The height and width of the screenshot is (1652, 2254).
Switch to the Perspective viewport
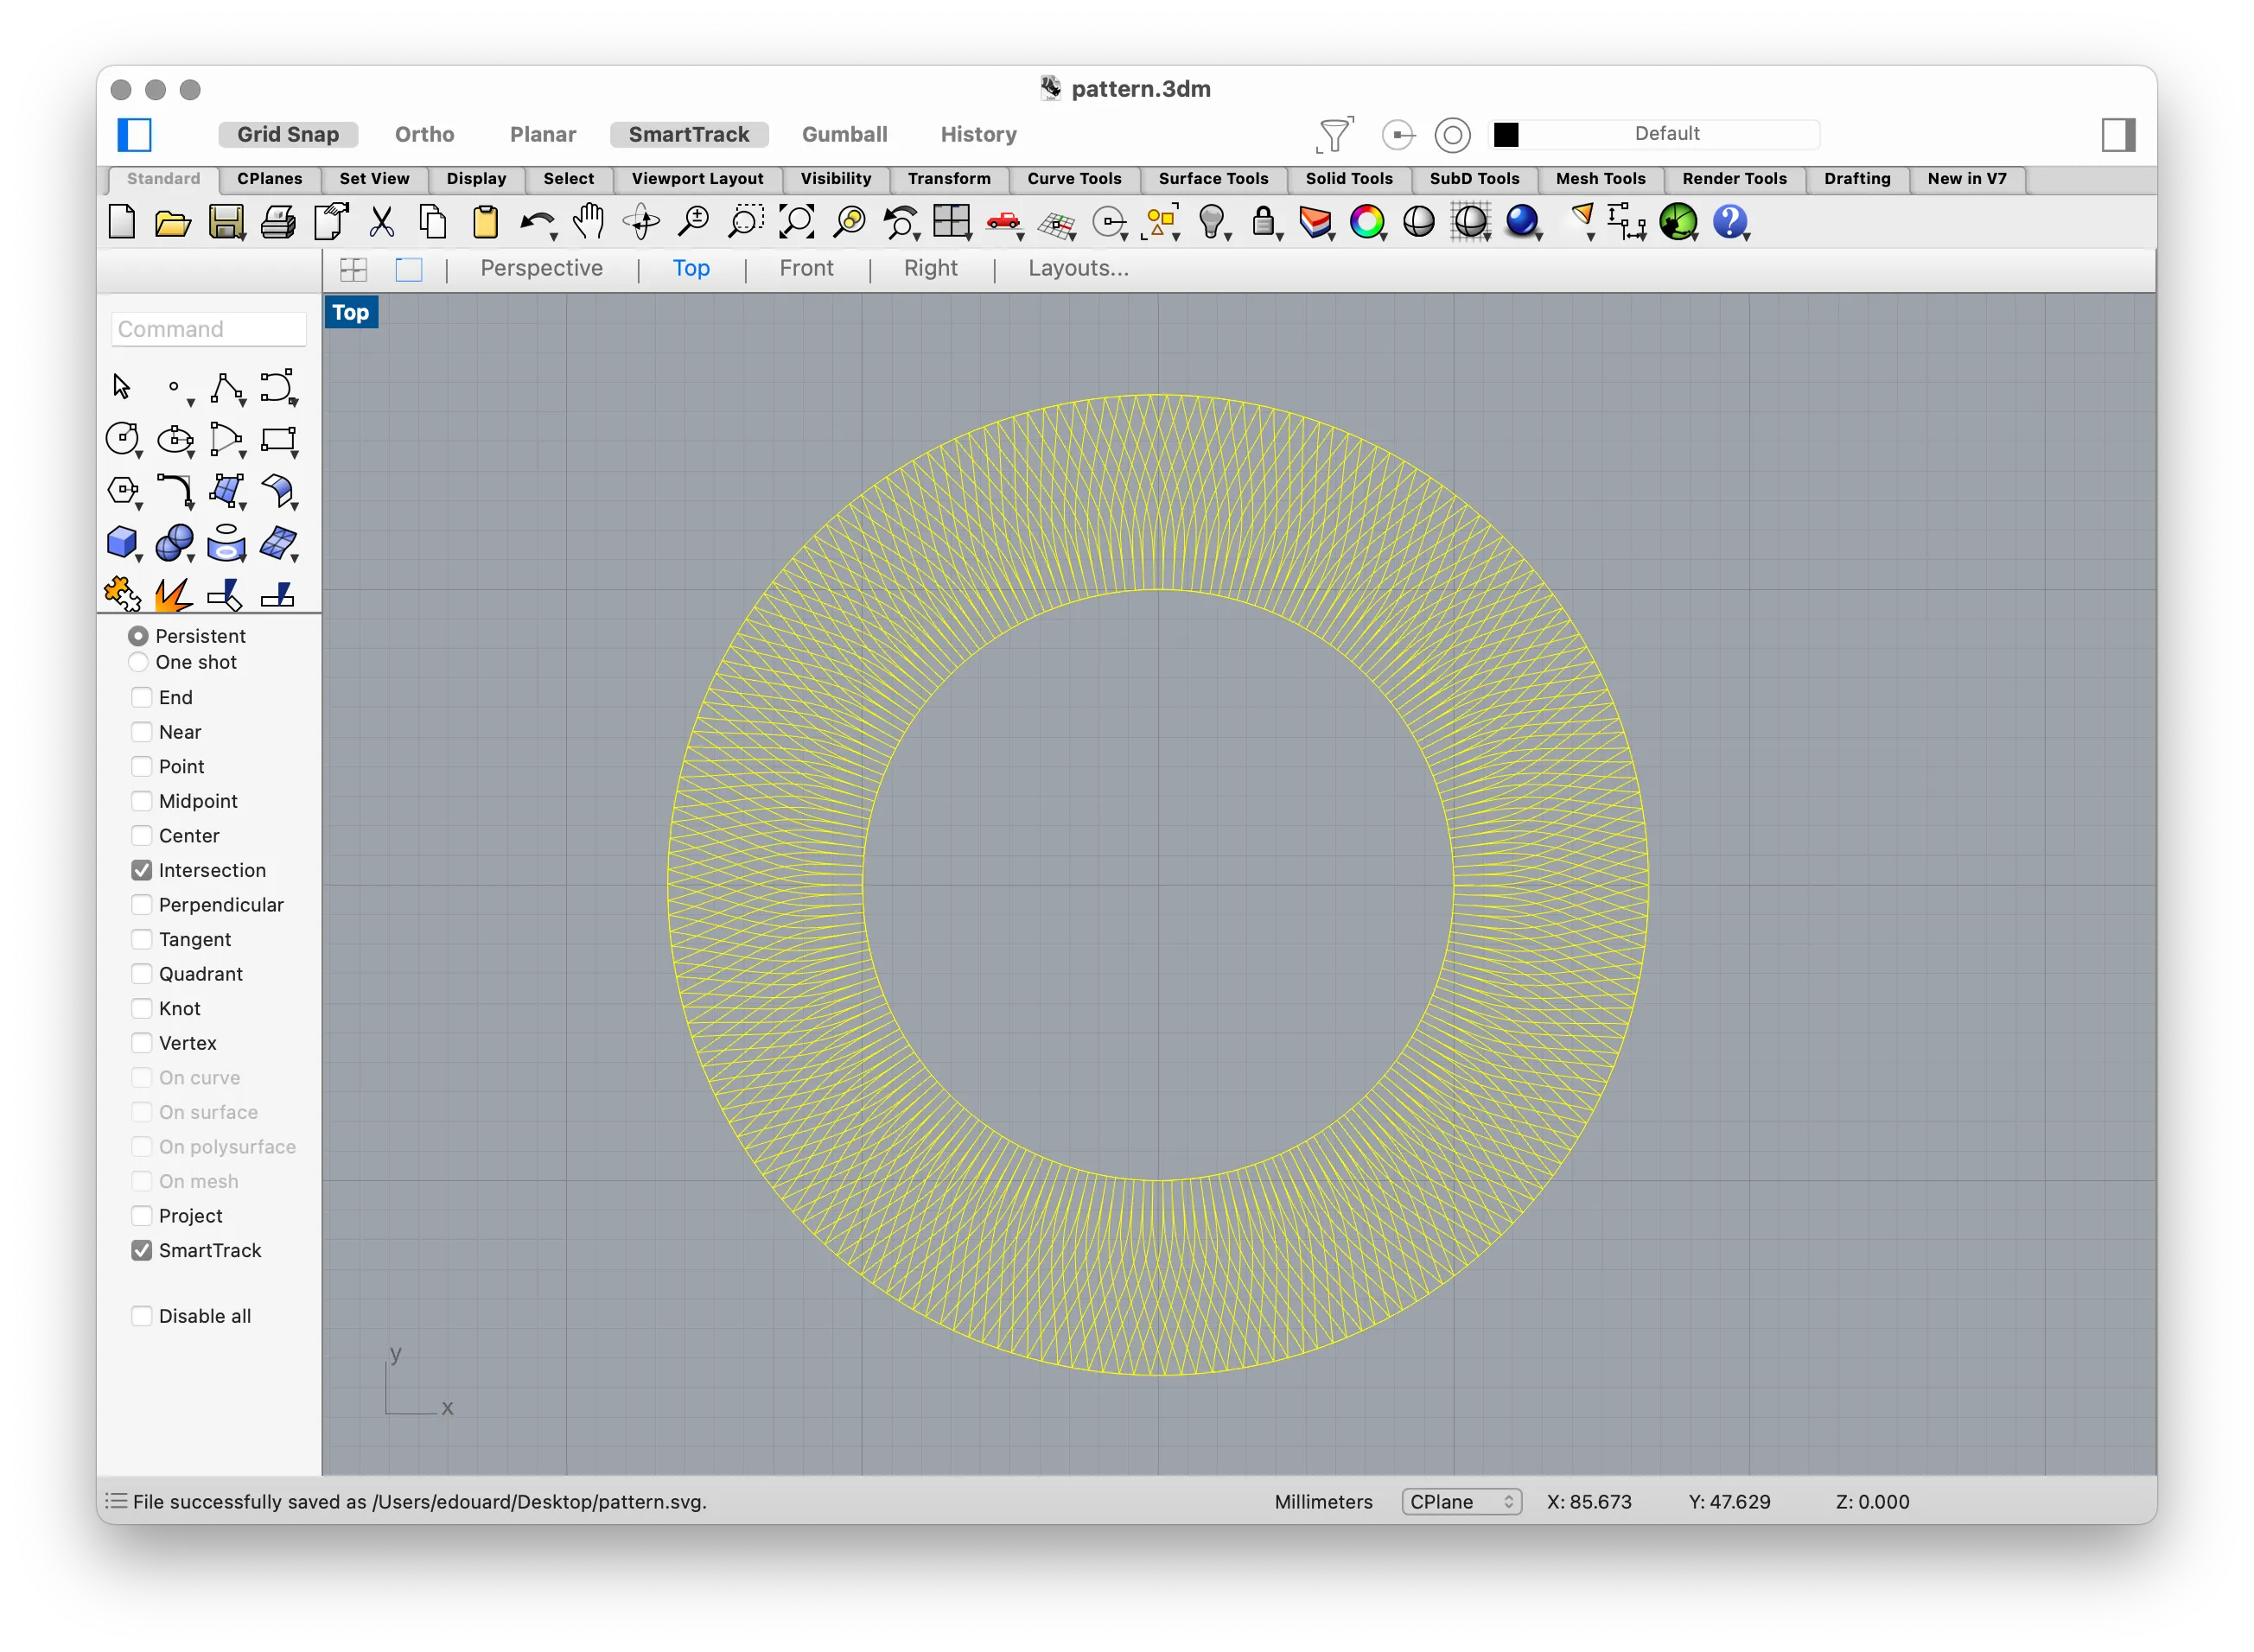541,268
